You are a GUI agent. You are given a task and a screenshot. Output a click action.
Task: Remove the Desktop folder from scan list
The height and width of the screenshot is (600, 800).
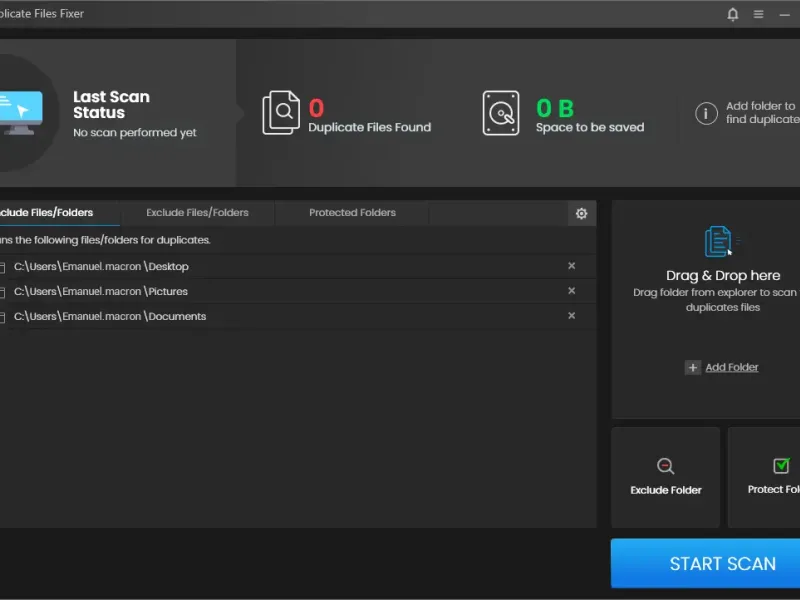571,266
